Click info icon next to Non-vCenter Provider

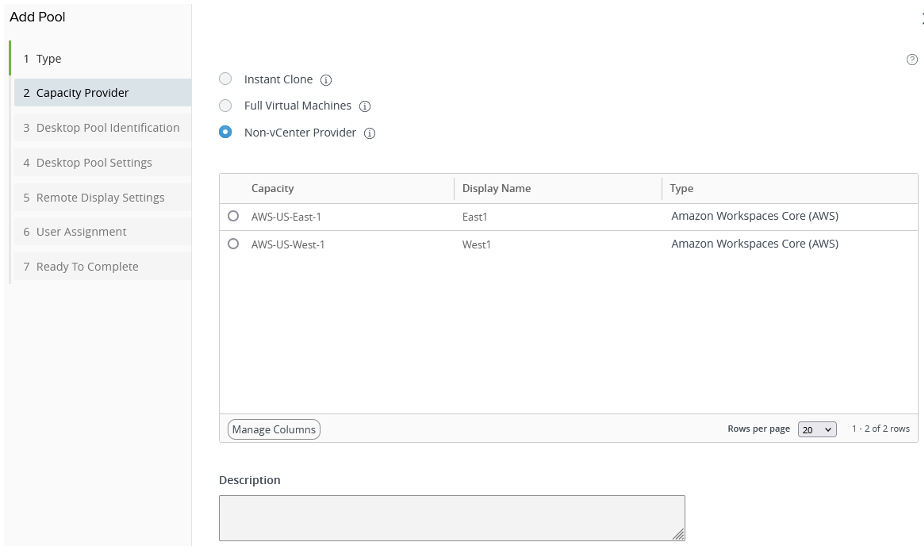370,133
